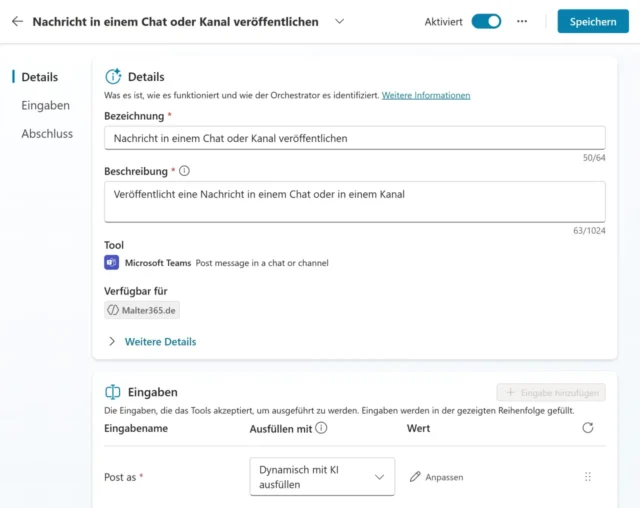The image size is (640, 508).
Task: Select the Abschluss side tab
Action: (47, 133)
